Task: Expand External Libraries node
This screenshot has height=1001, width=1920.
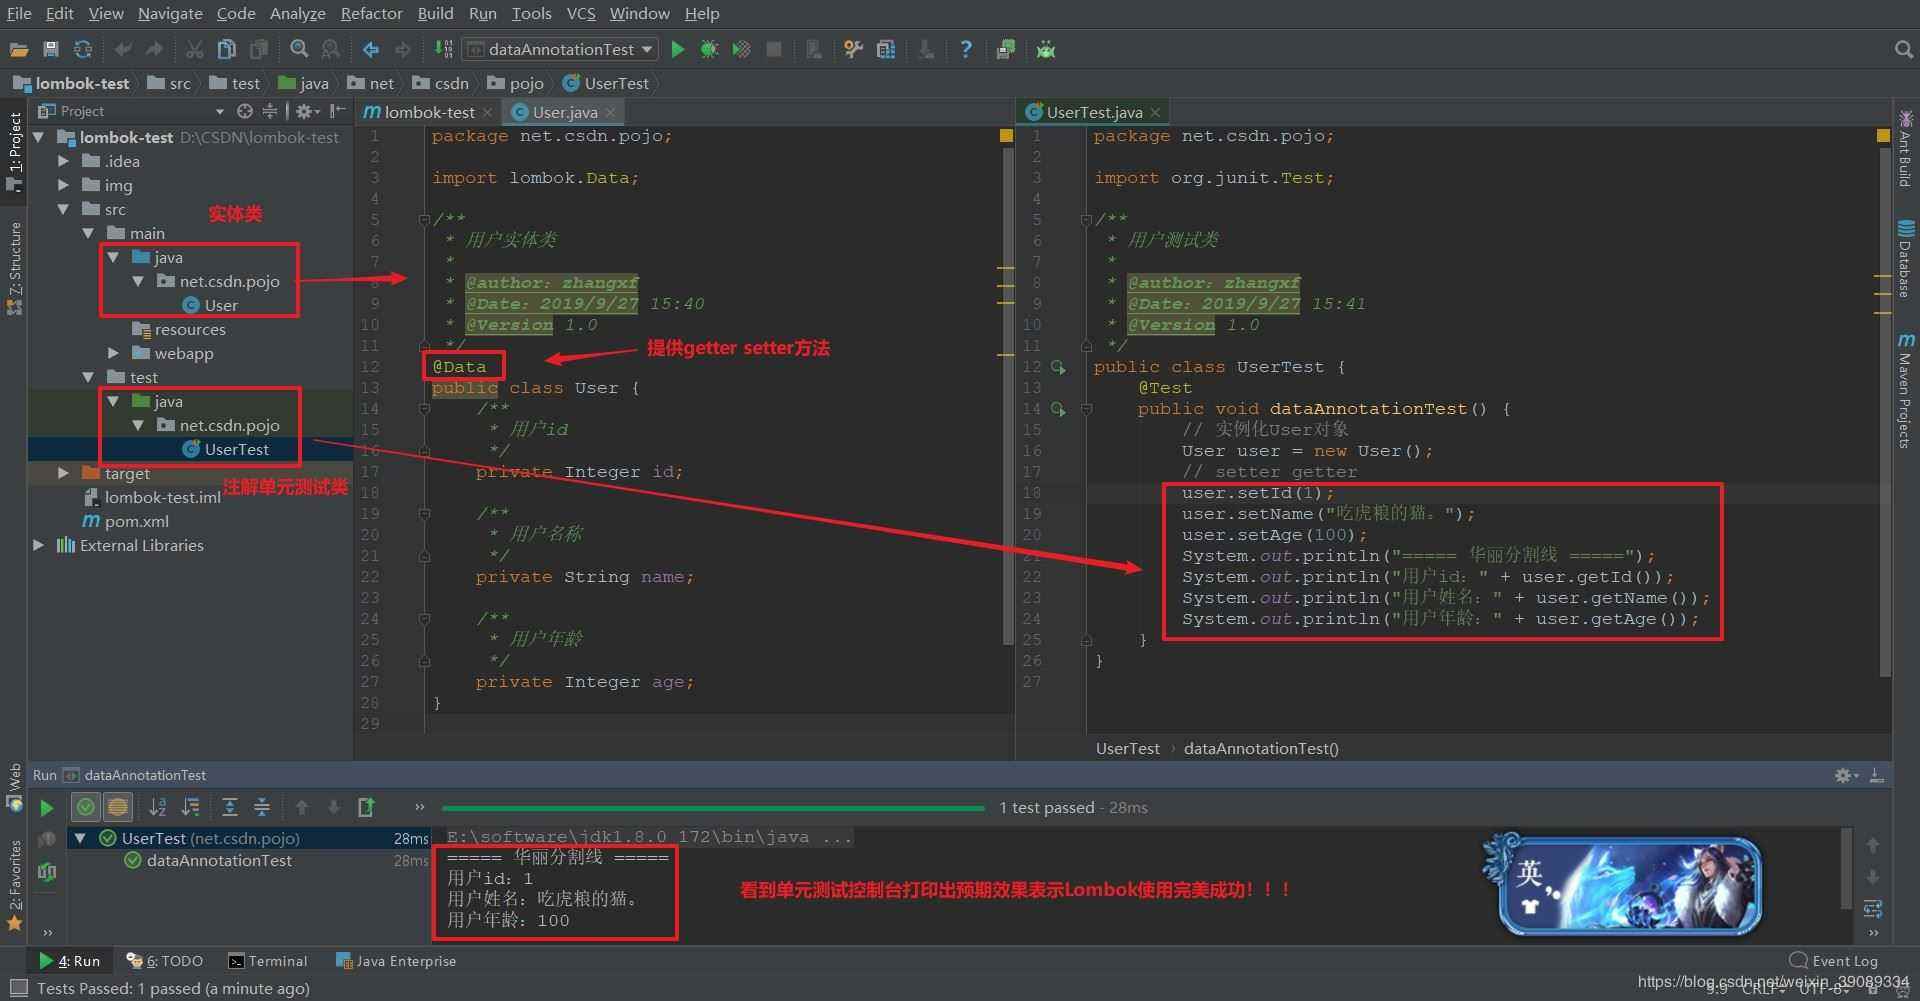Action: (38, 545)
